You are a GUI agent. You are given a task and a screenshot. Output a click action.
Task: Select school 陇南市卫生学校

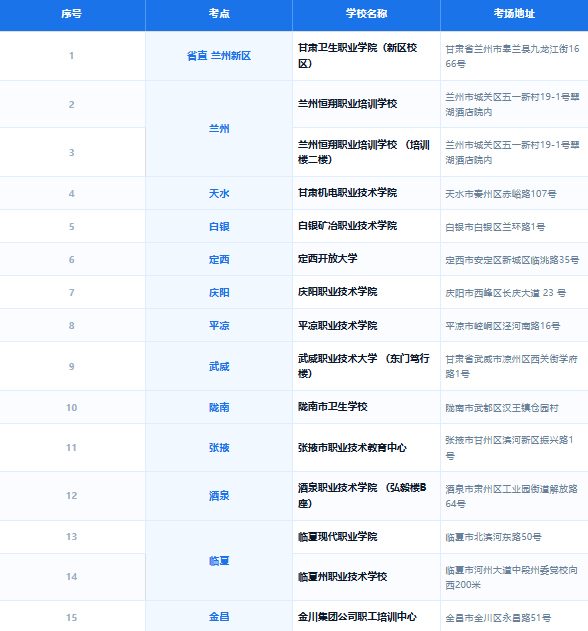point(332,407)
